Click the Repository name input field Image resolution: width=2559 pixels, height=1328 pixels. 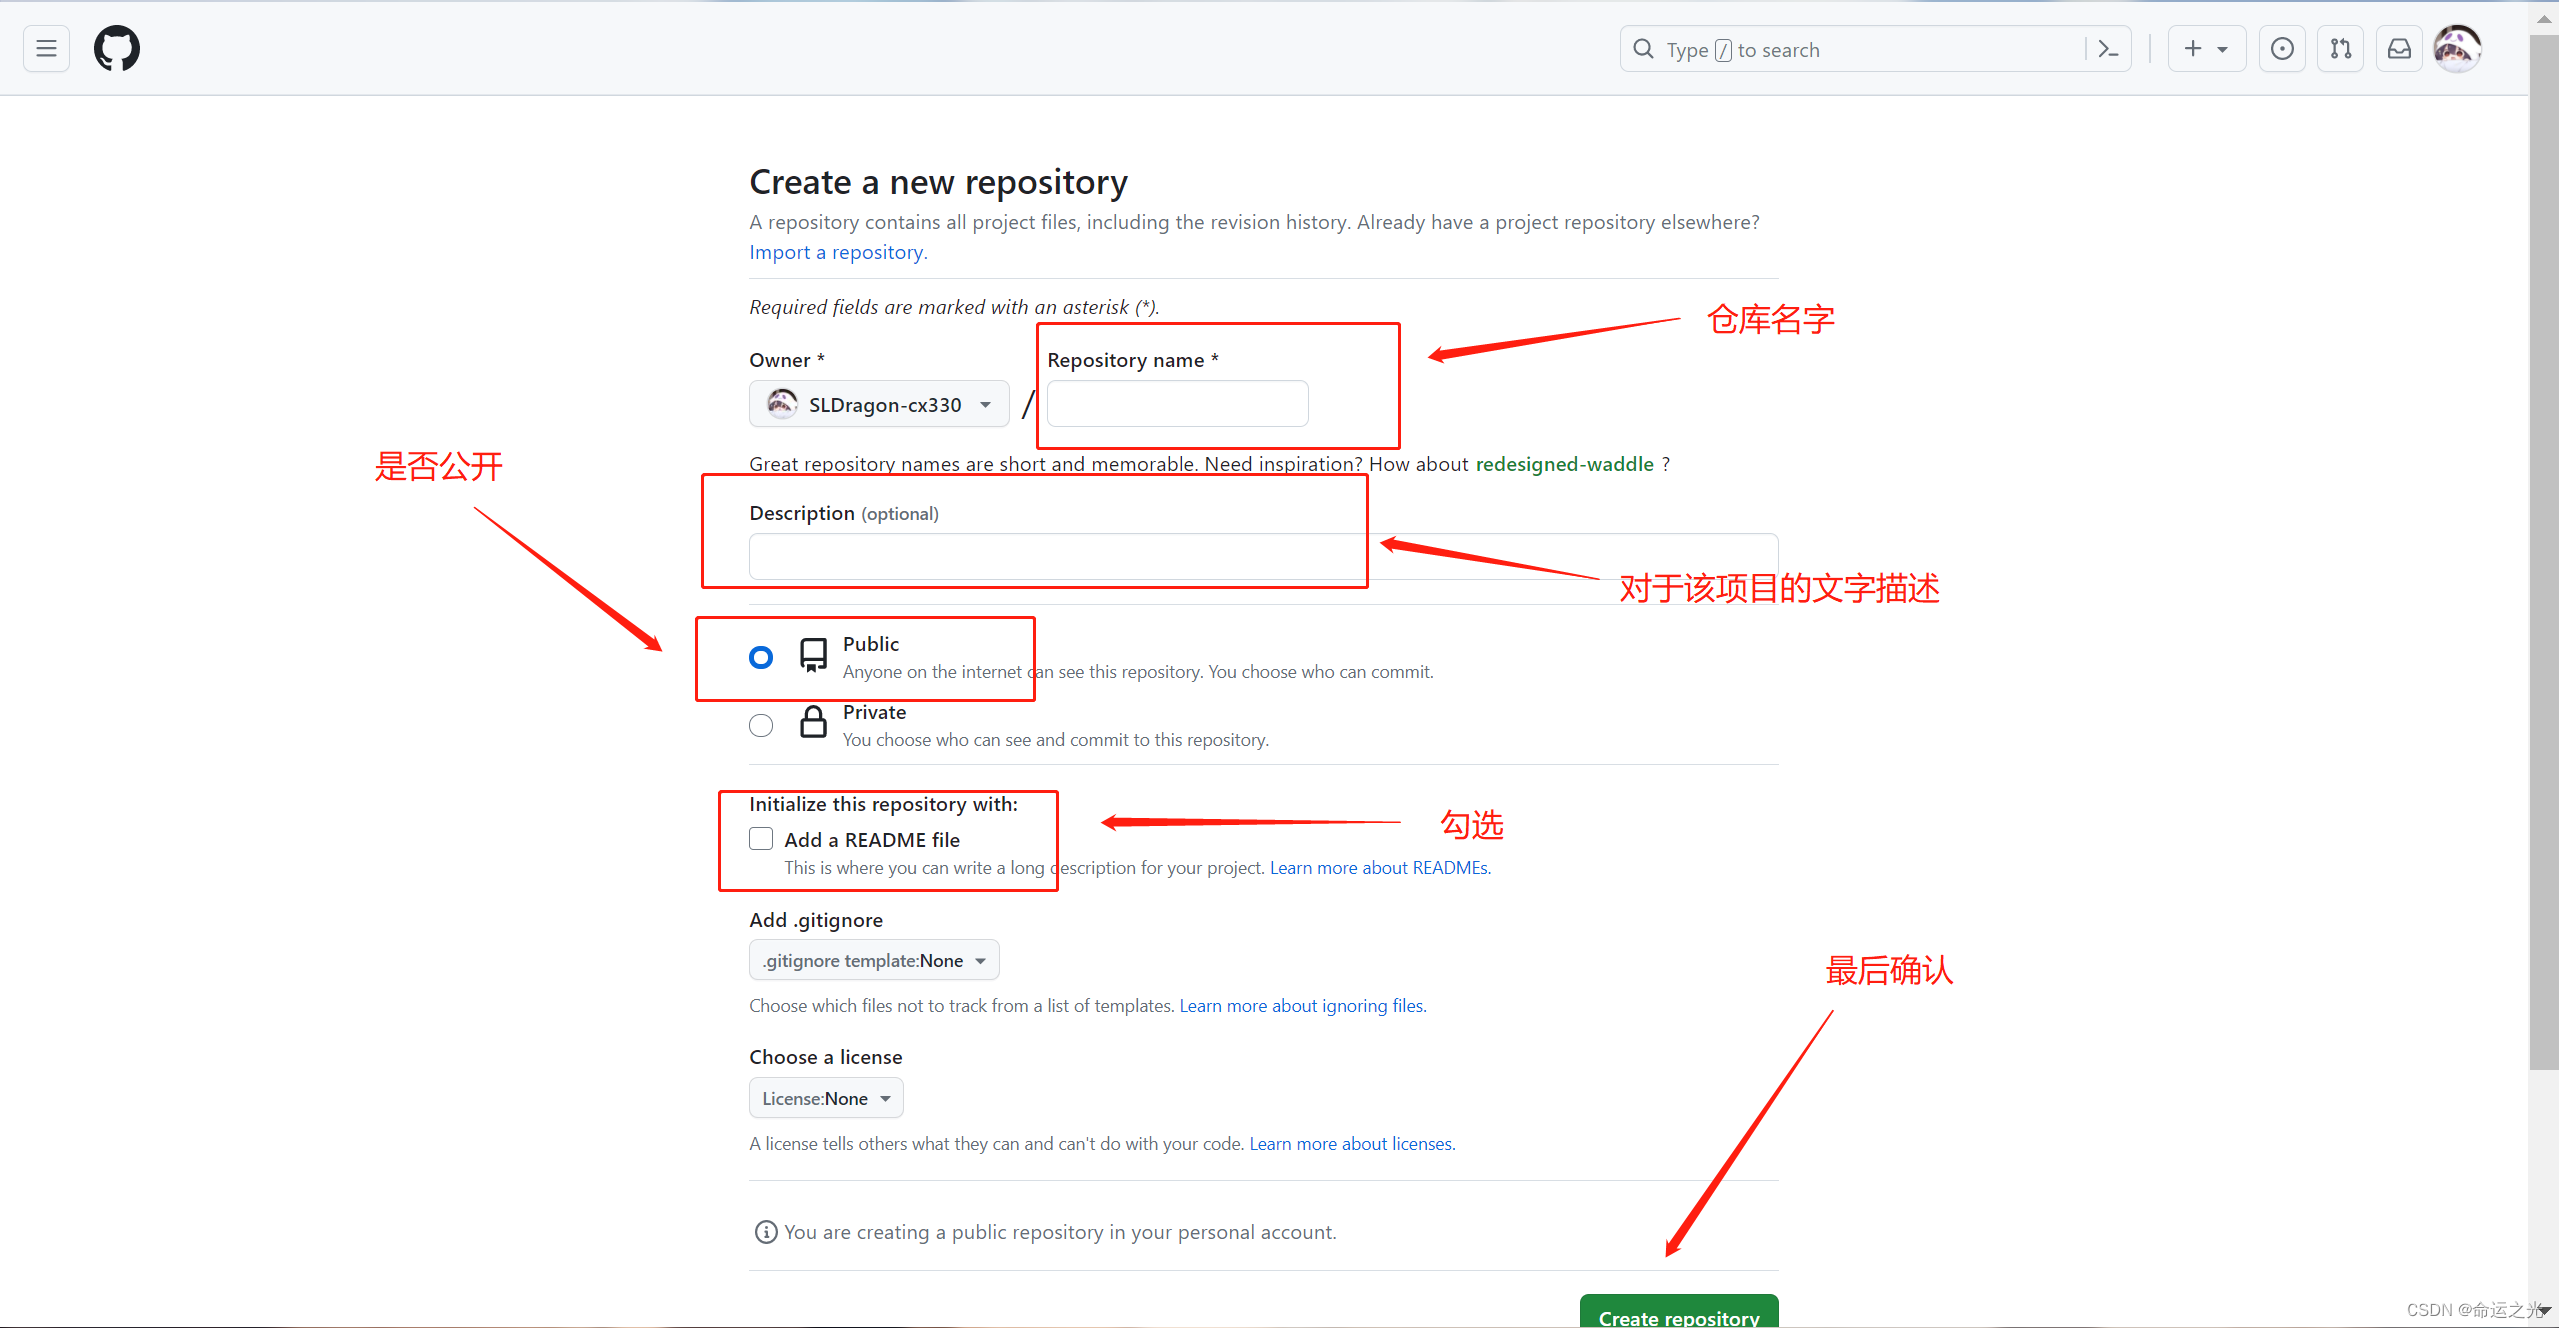(1177, 404)
